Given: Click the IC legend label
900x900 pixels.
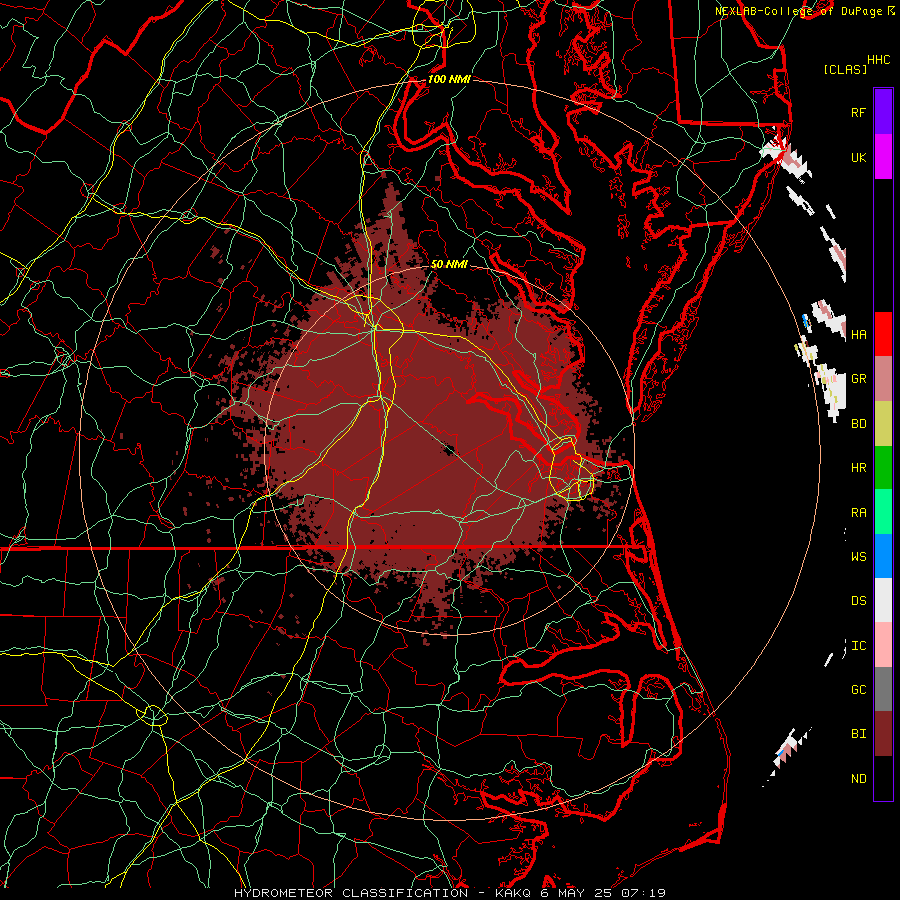Looking at the screenshot, I should click(858, 646).
